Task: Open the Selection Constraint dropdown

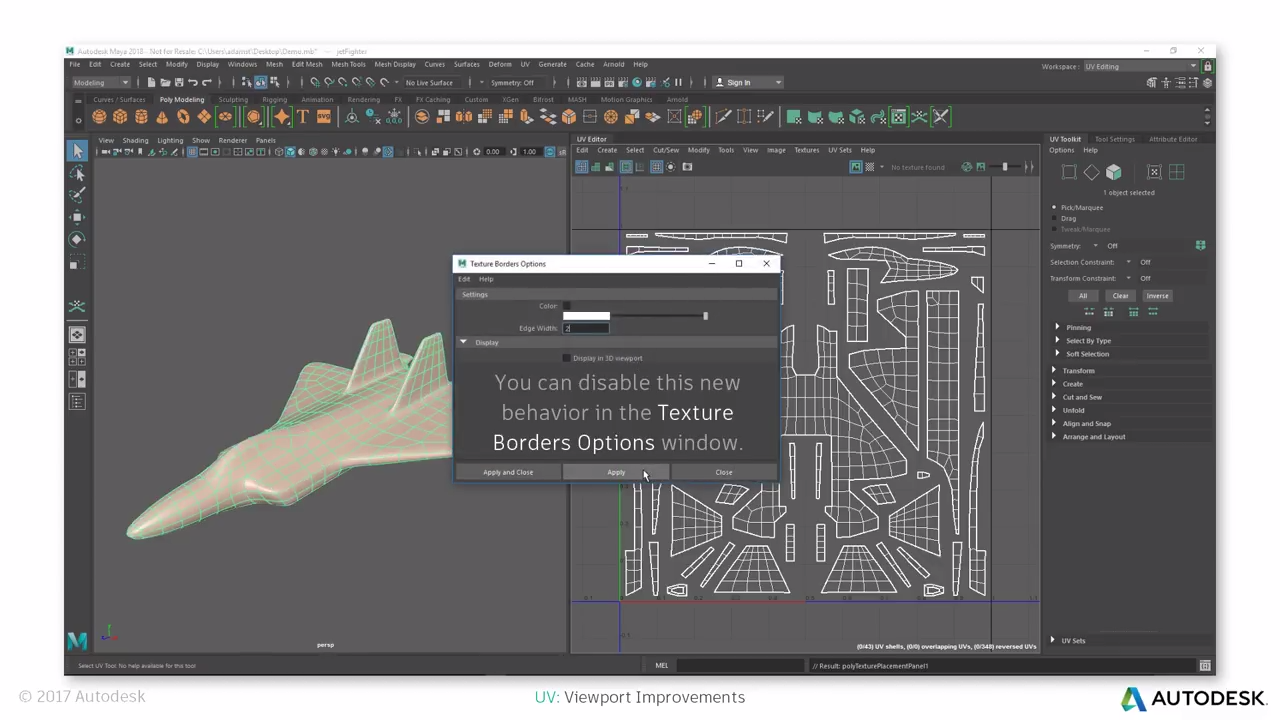Action: [1129, 262]
